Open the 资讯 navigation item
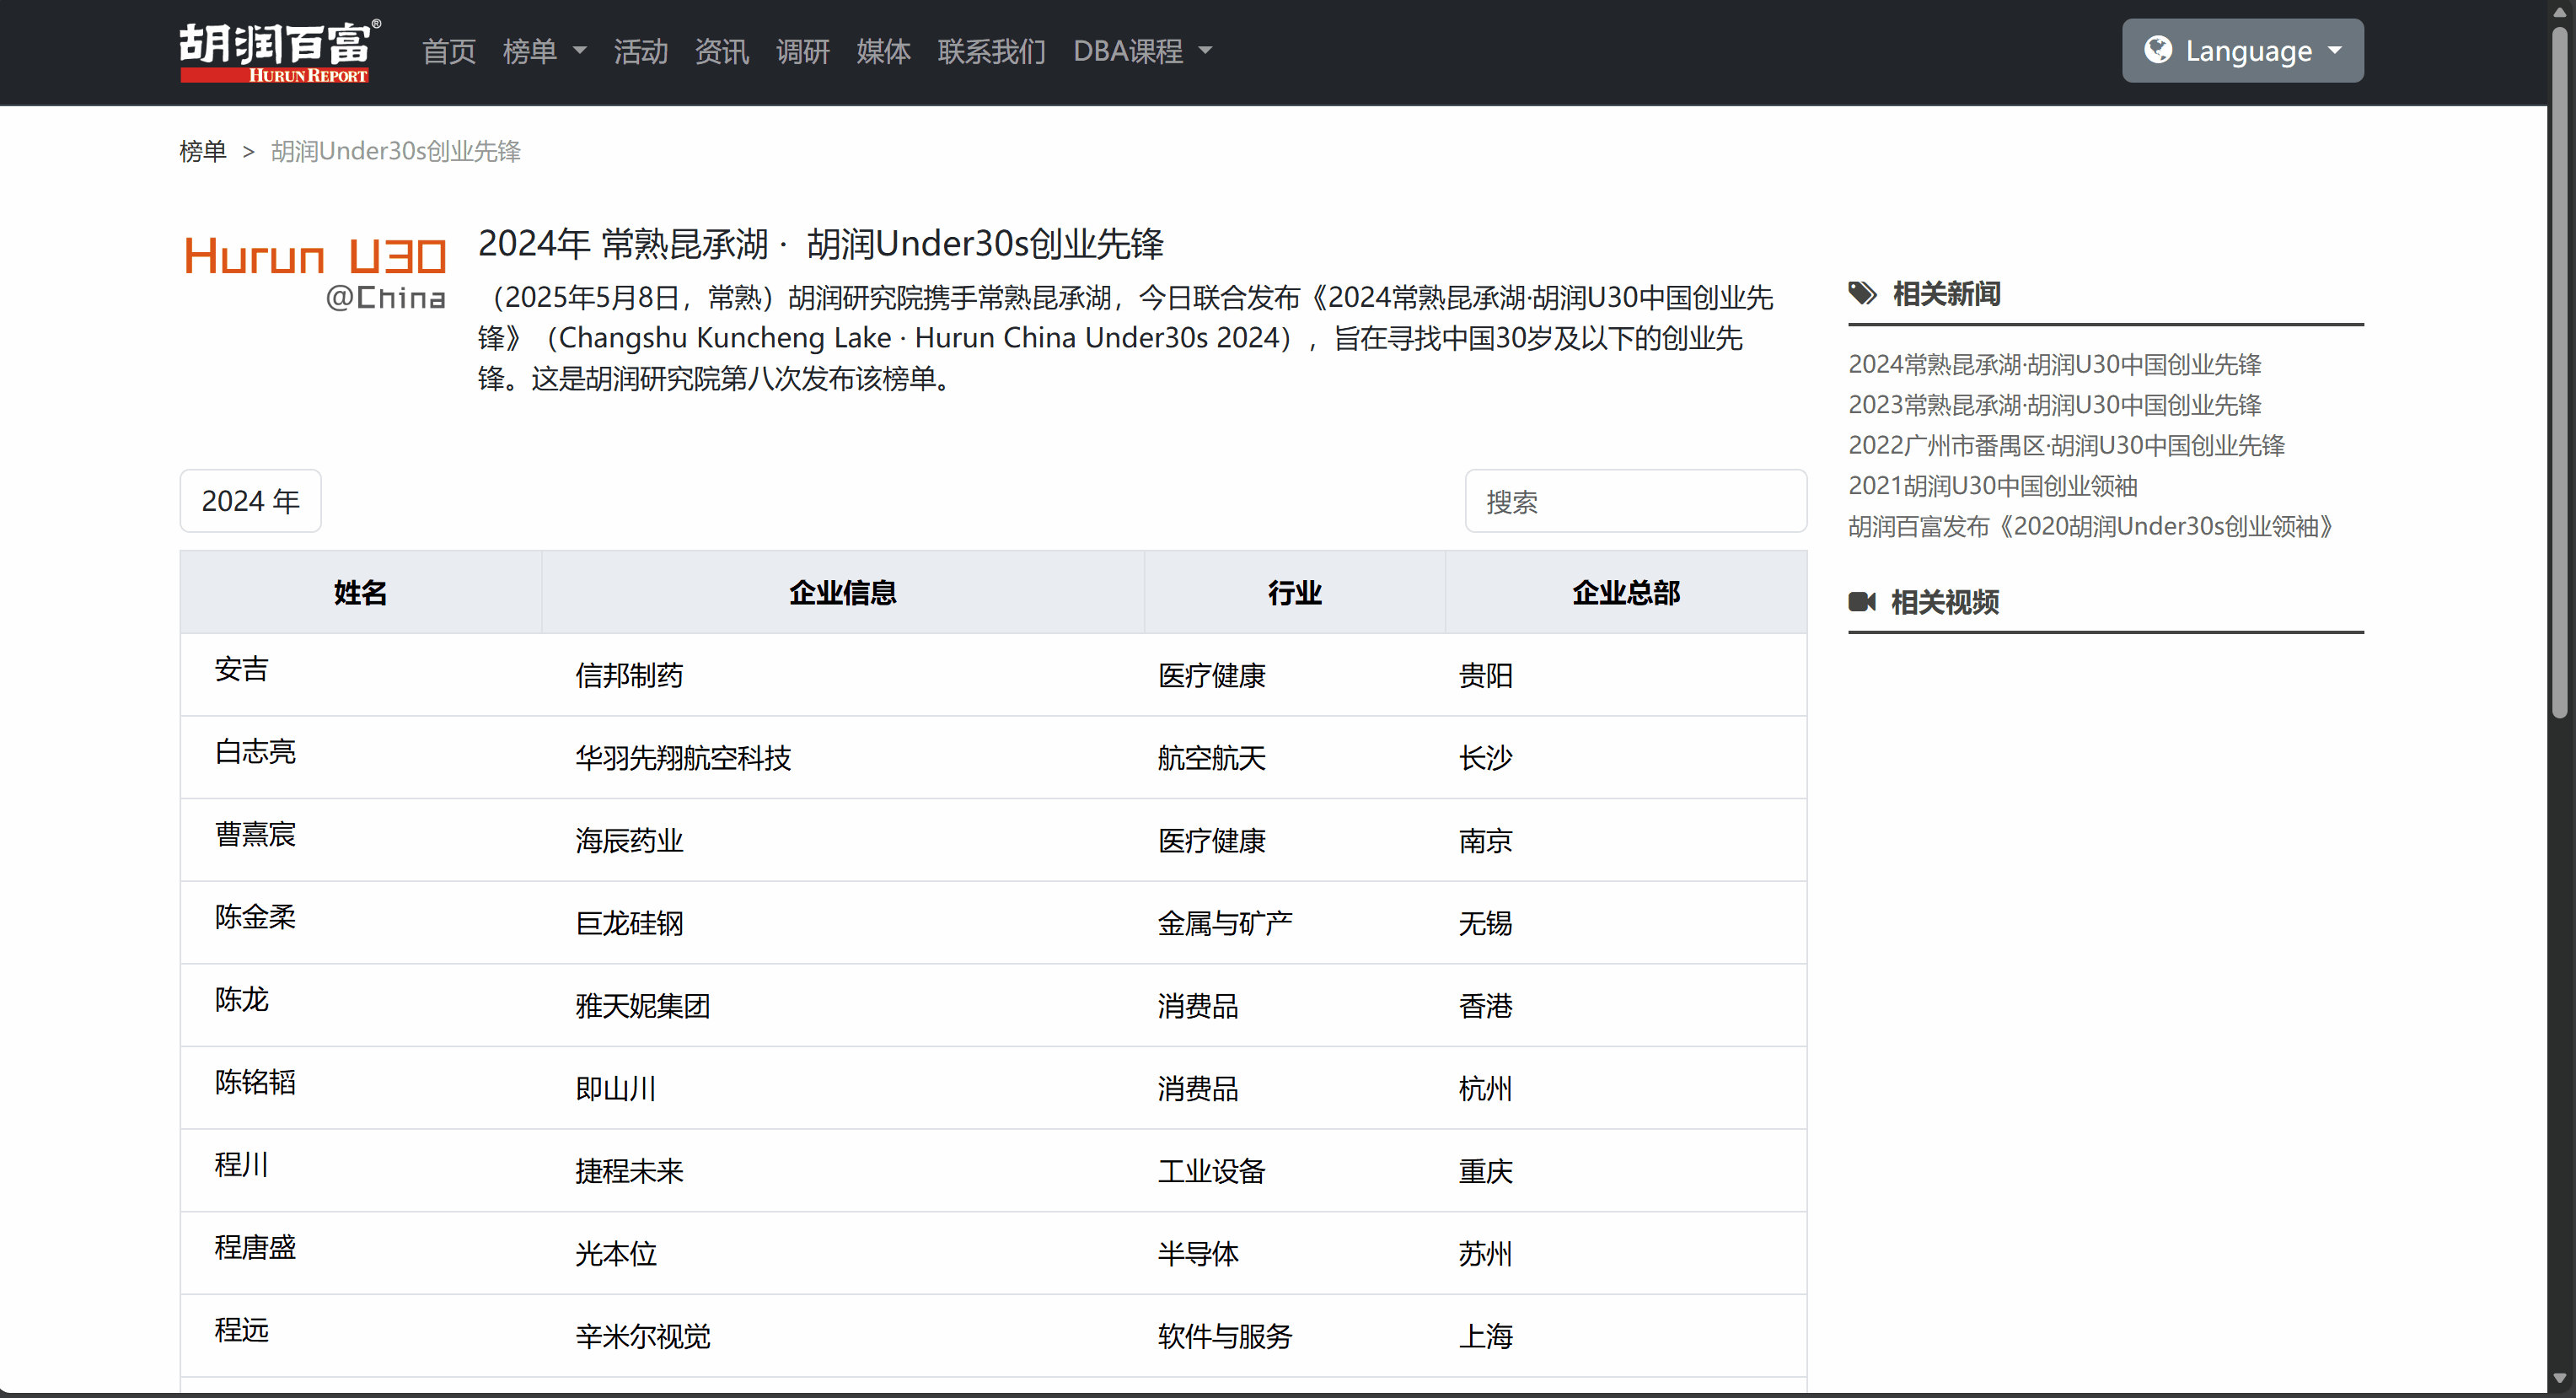 [721, 51]
